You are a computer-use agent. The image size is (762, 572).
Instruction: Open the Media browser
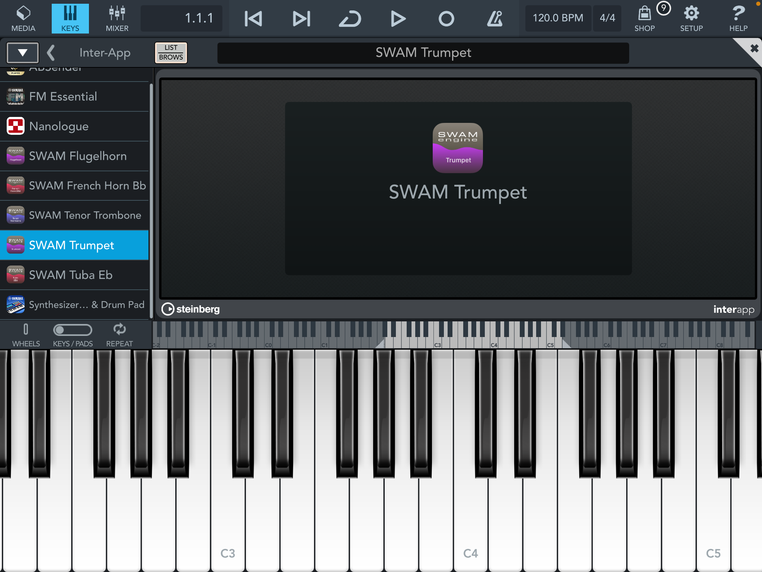(23, 18)
